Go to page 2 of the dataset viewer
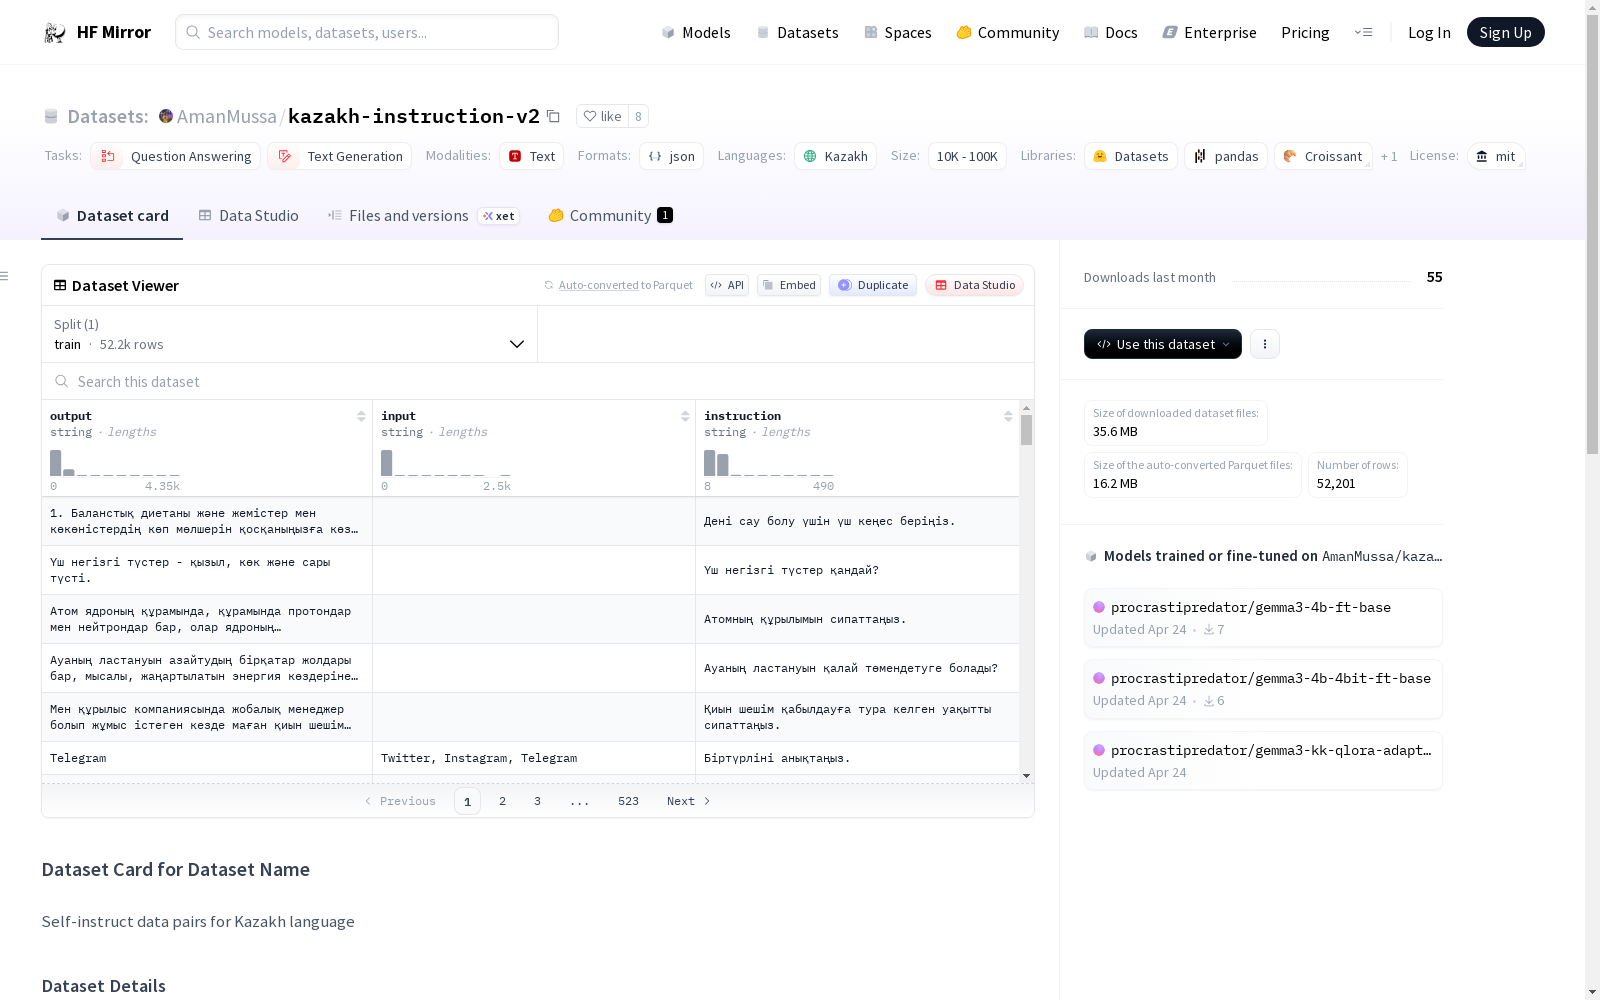Screen dimensions: 1600x1000 [x=502, y=801]
